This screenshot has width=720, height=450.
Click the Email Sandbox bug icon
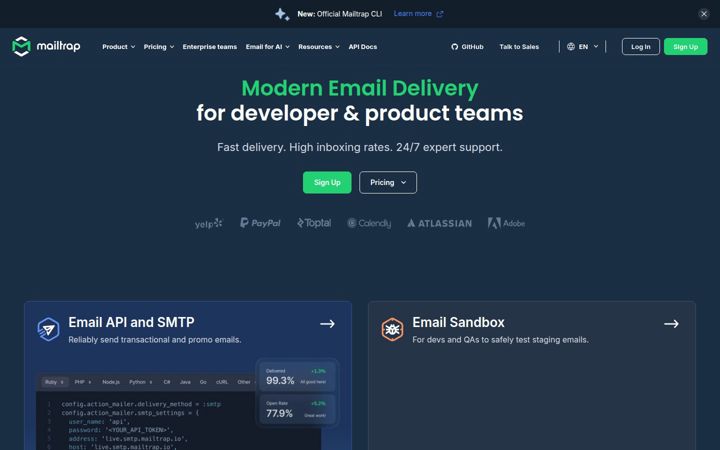(393, 329)
